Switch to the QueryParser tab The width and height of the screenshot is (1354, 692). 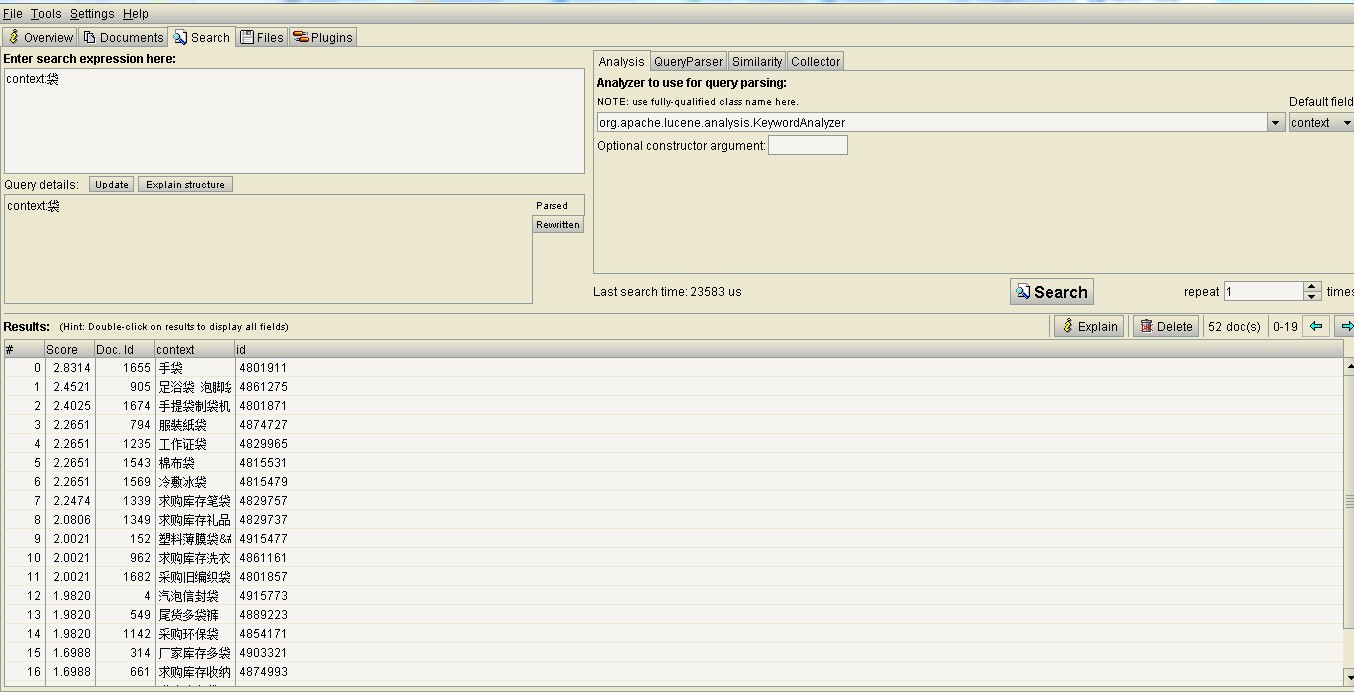(x=688, y=61)
